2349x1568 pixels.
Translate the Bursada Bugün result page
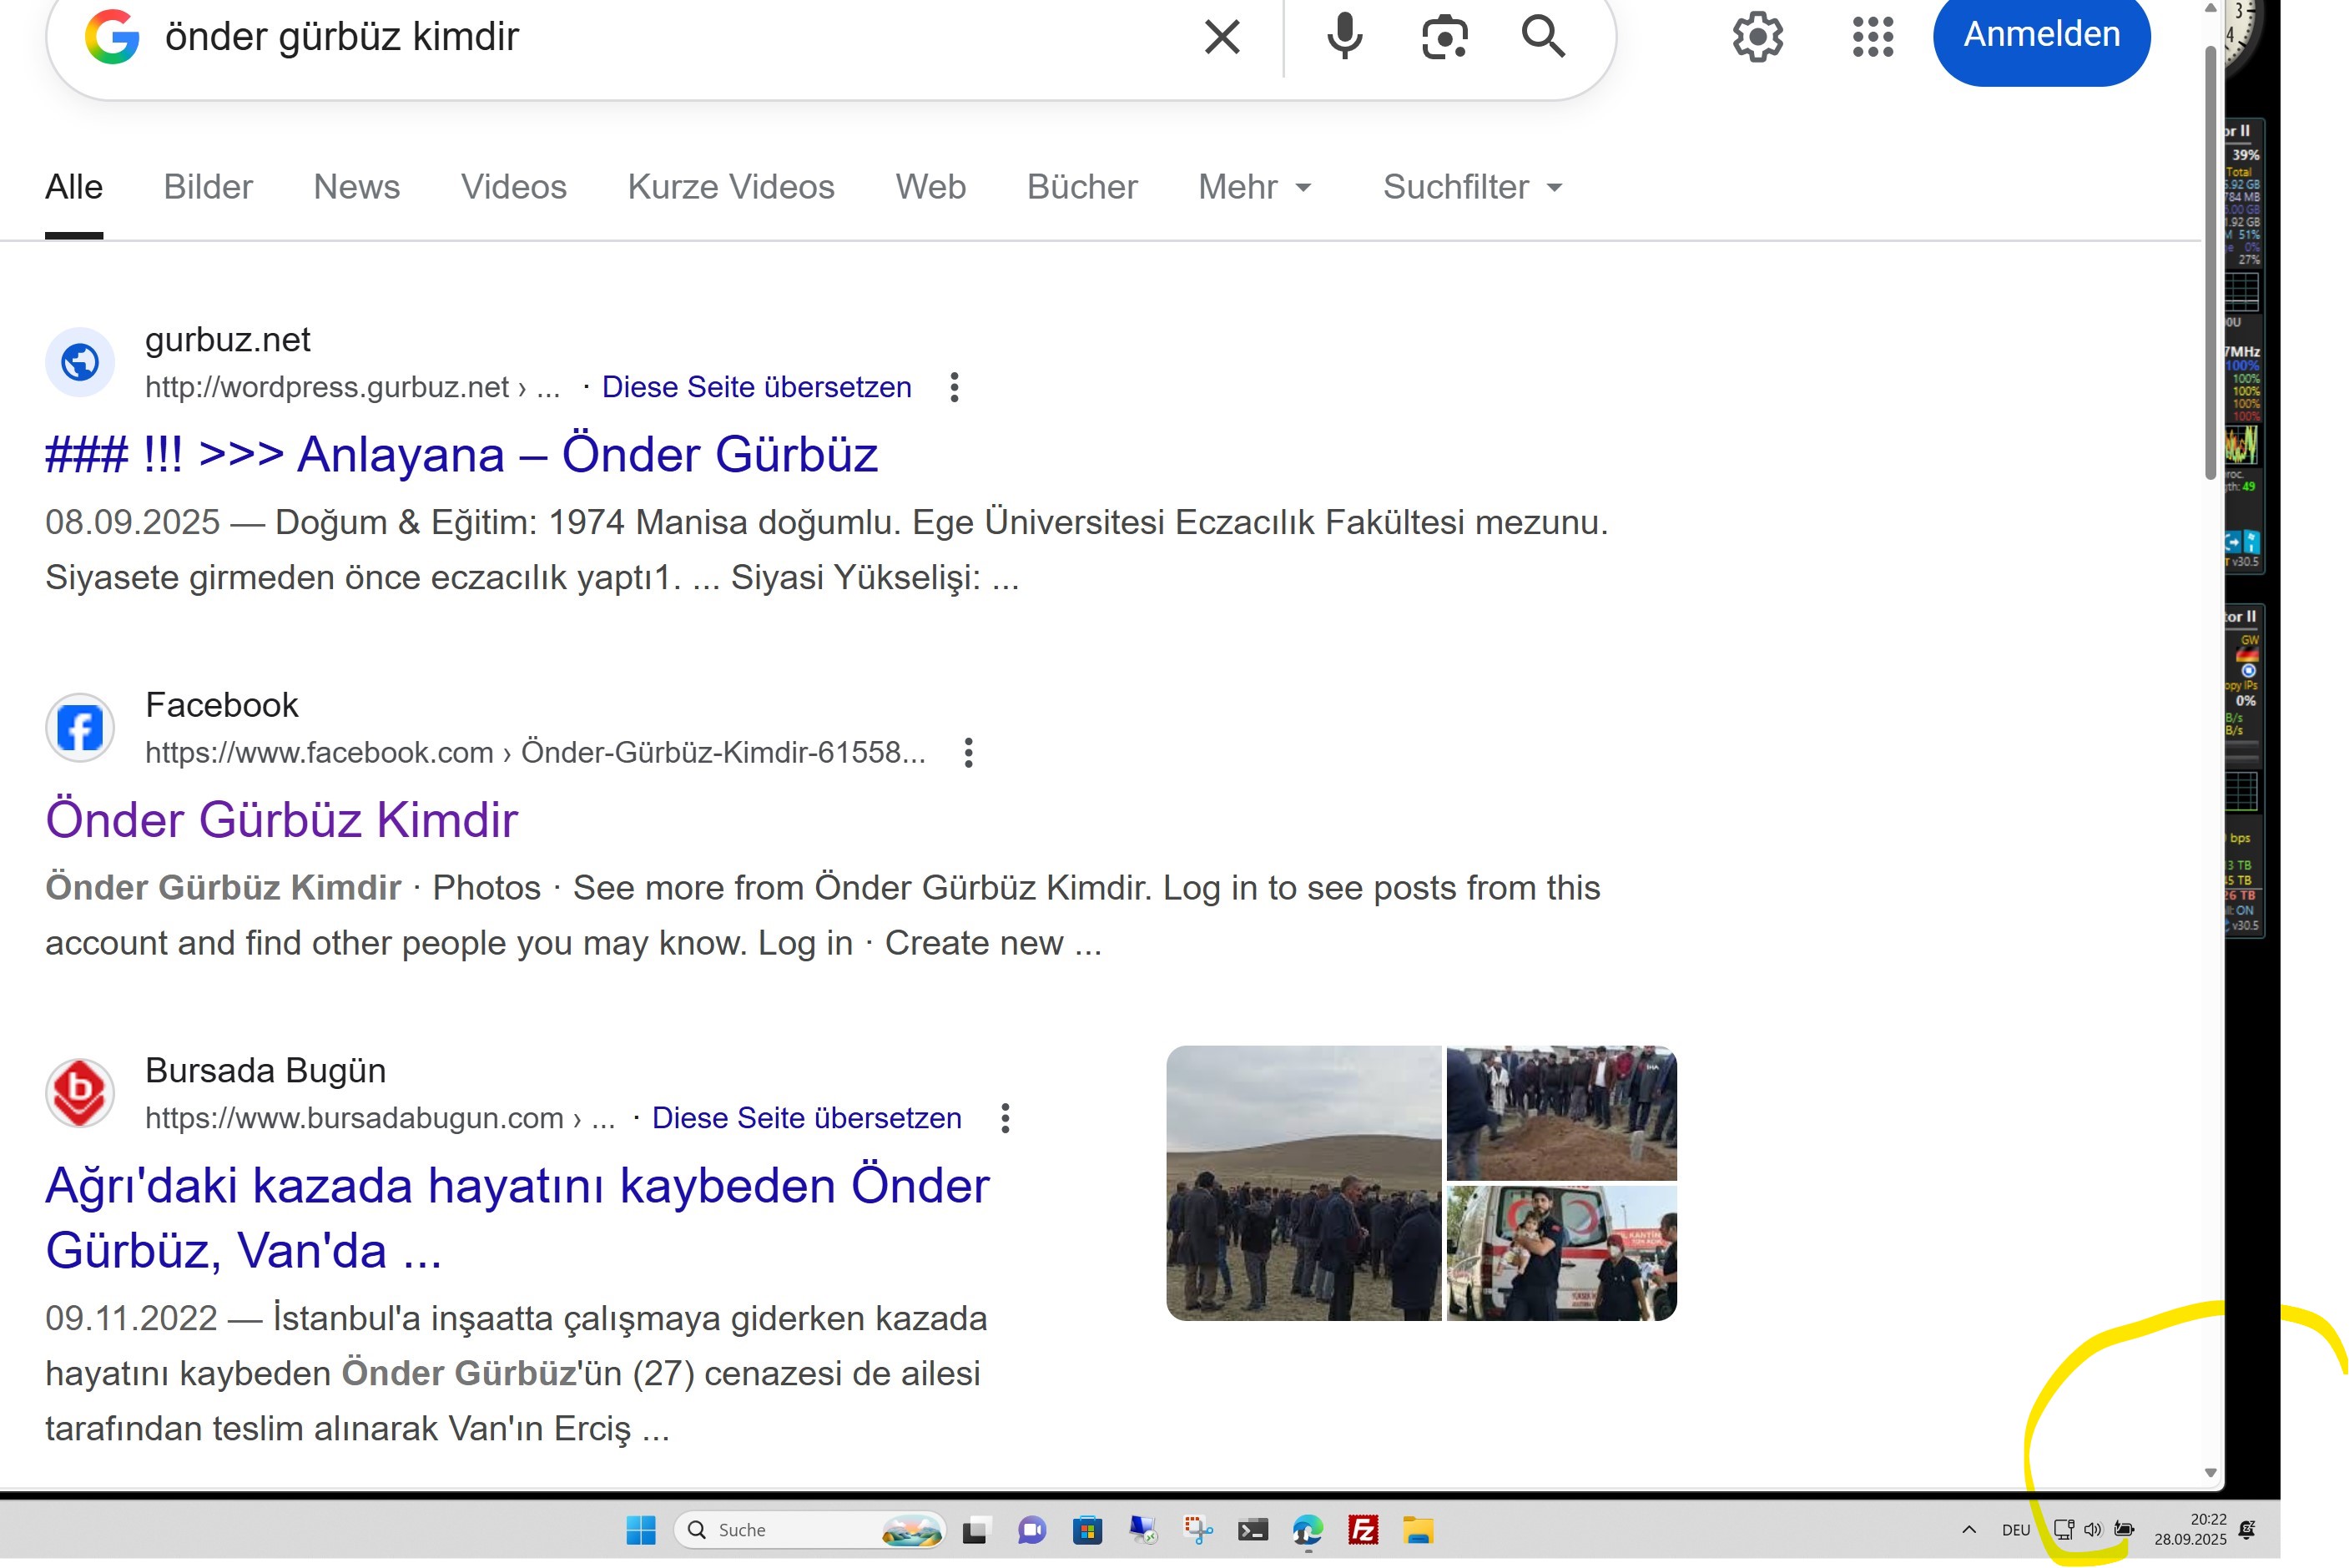[806, 1118]
